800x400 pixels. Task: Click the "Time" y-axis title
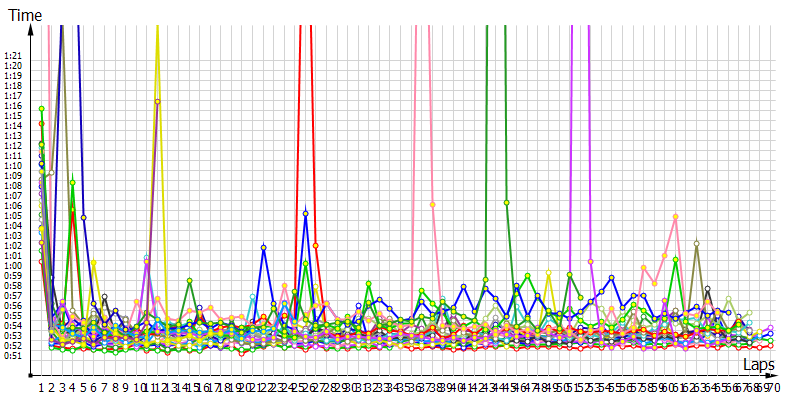click(25, 15)
